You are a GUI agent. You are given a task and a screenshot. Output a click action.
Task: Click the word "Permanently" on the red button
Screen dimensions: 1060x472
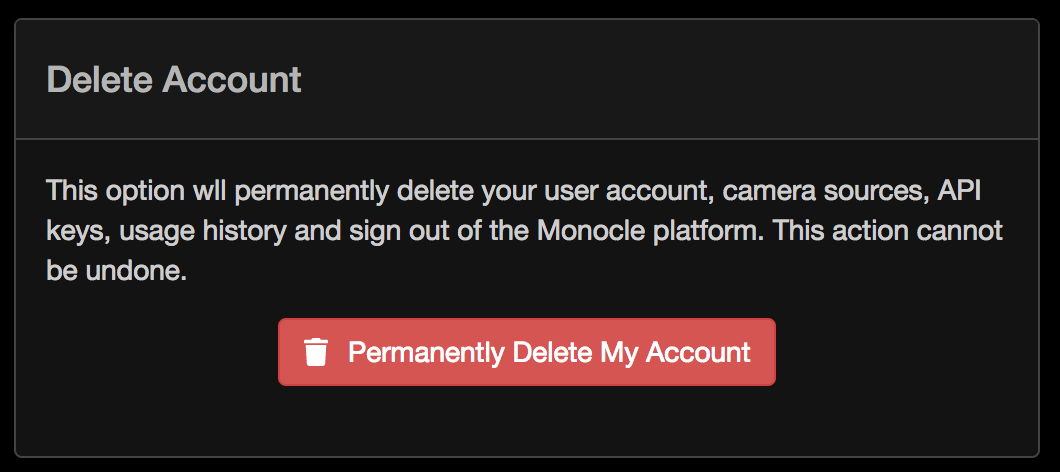pyautogui.click(x=427, y=353)
